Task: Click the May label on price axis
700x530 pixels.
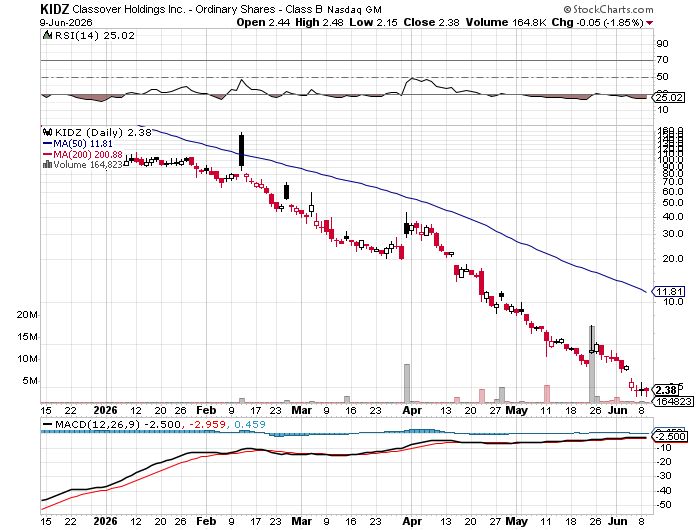Action: point(517,410)
